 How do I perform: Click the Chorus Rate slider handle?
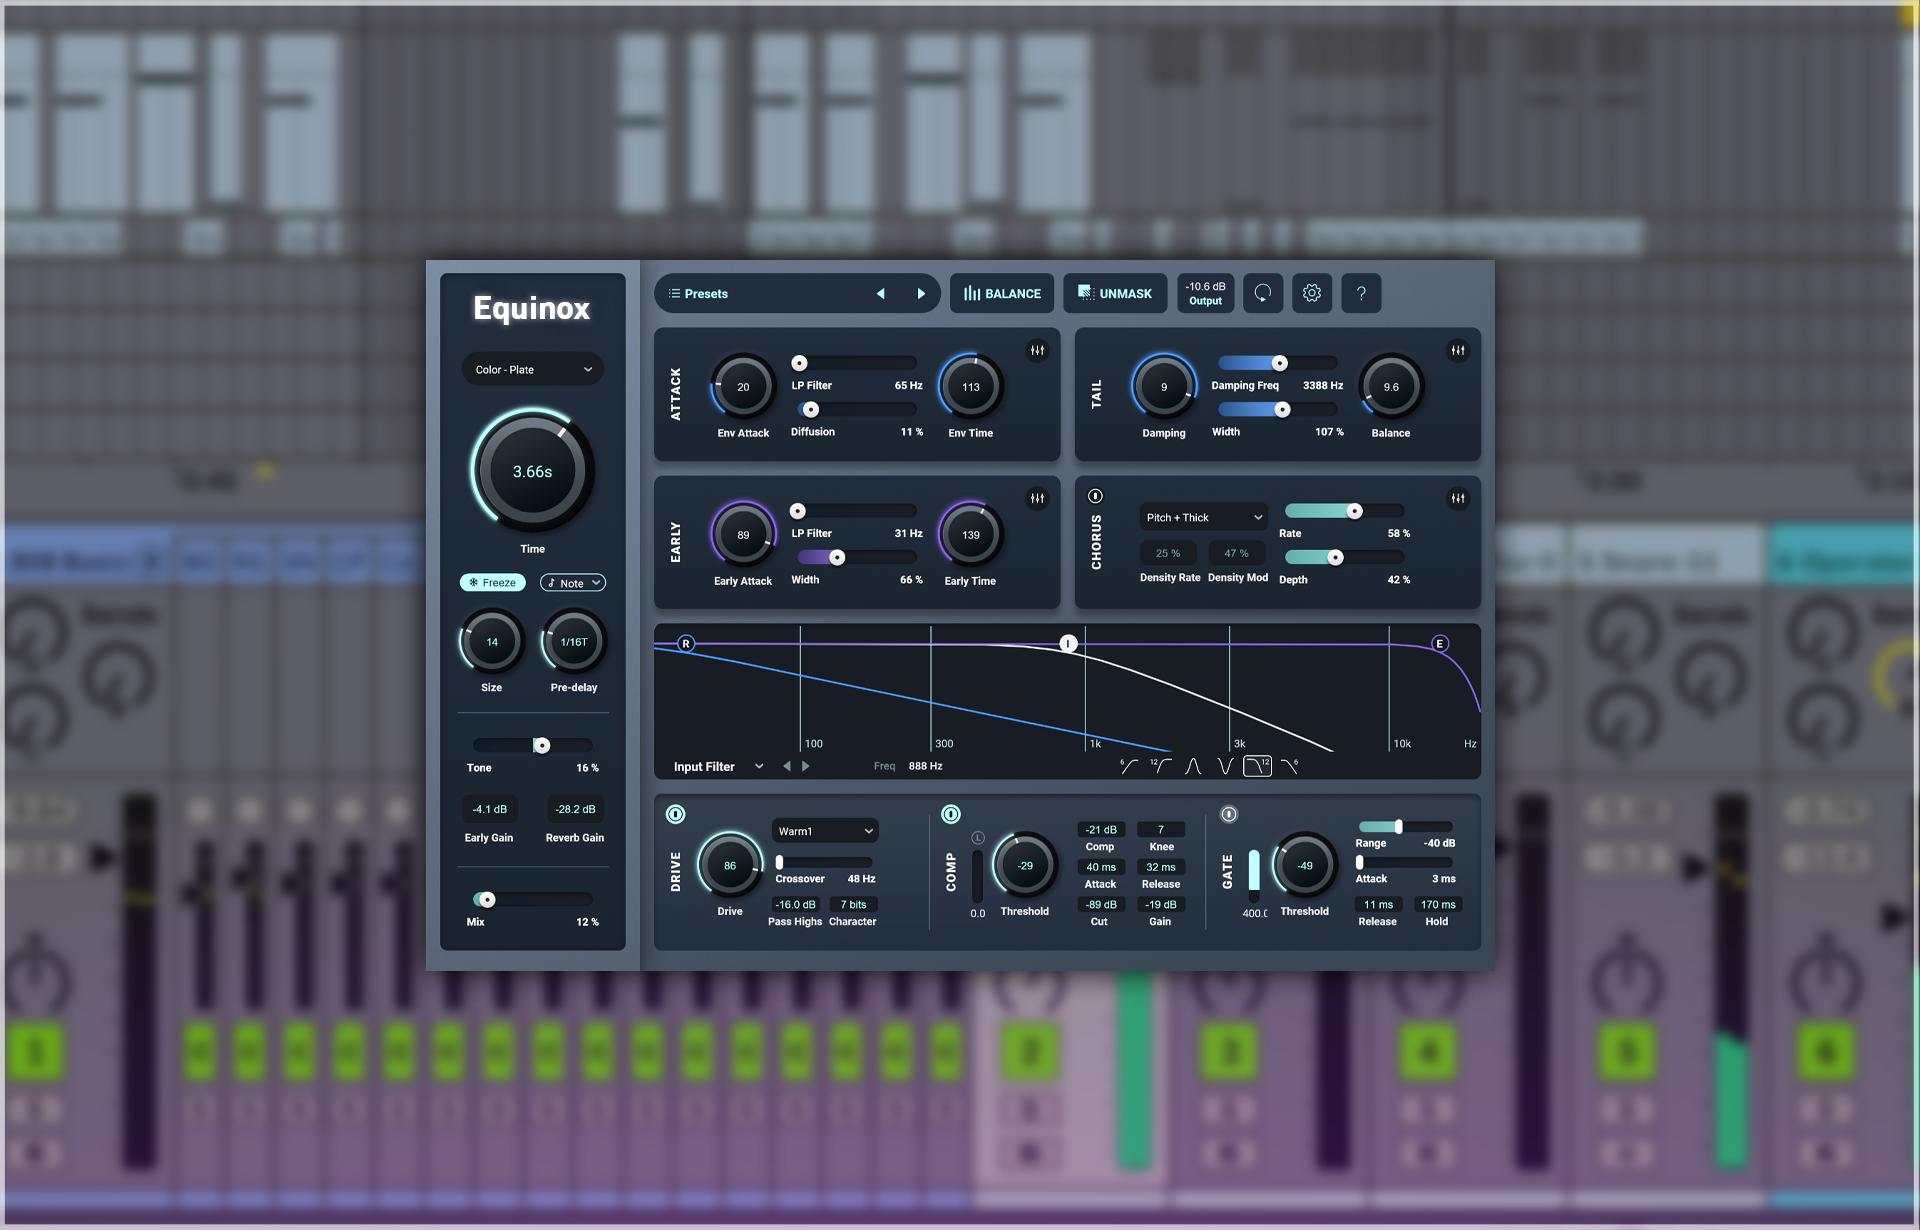(1354, 511)
